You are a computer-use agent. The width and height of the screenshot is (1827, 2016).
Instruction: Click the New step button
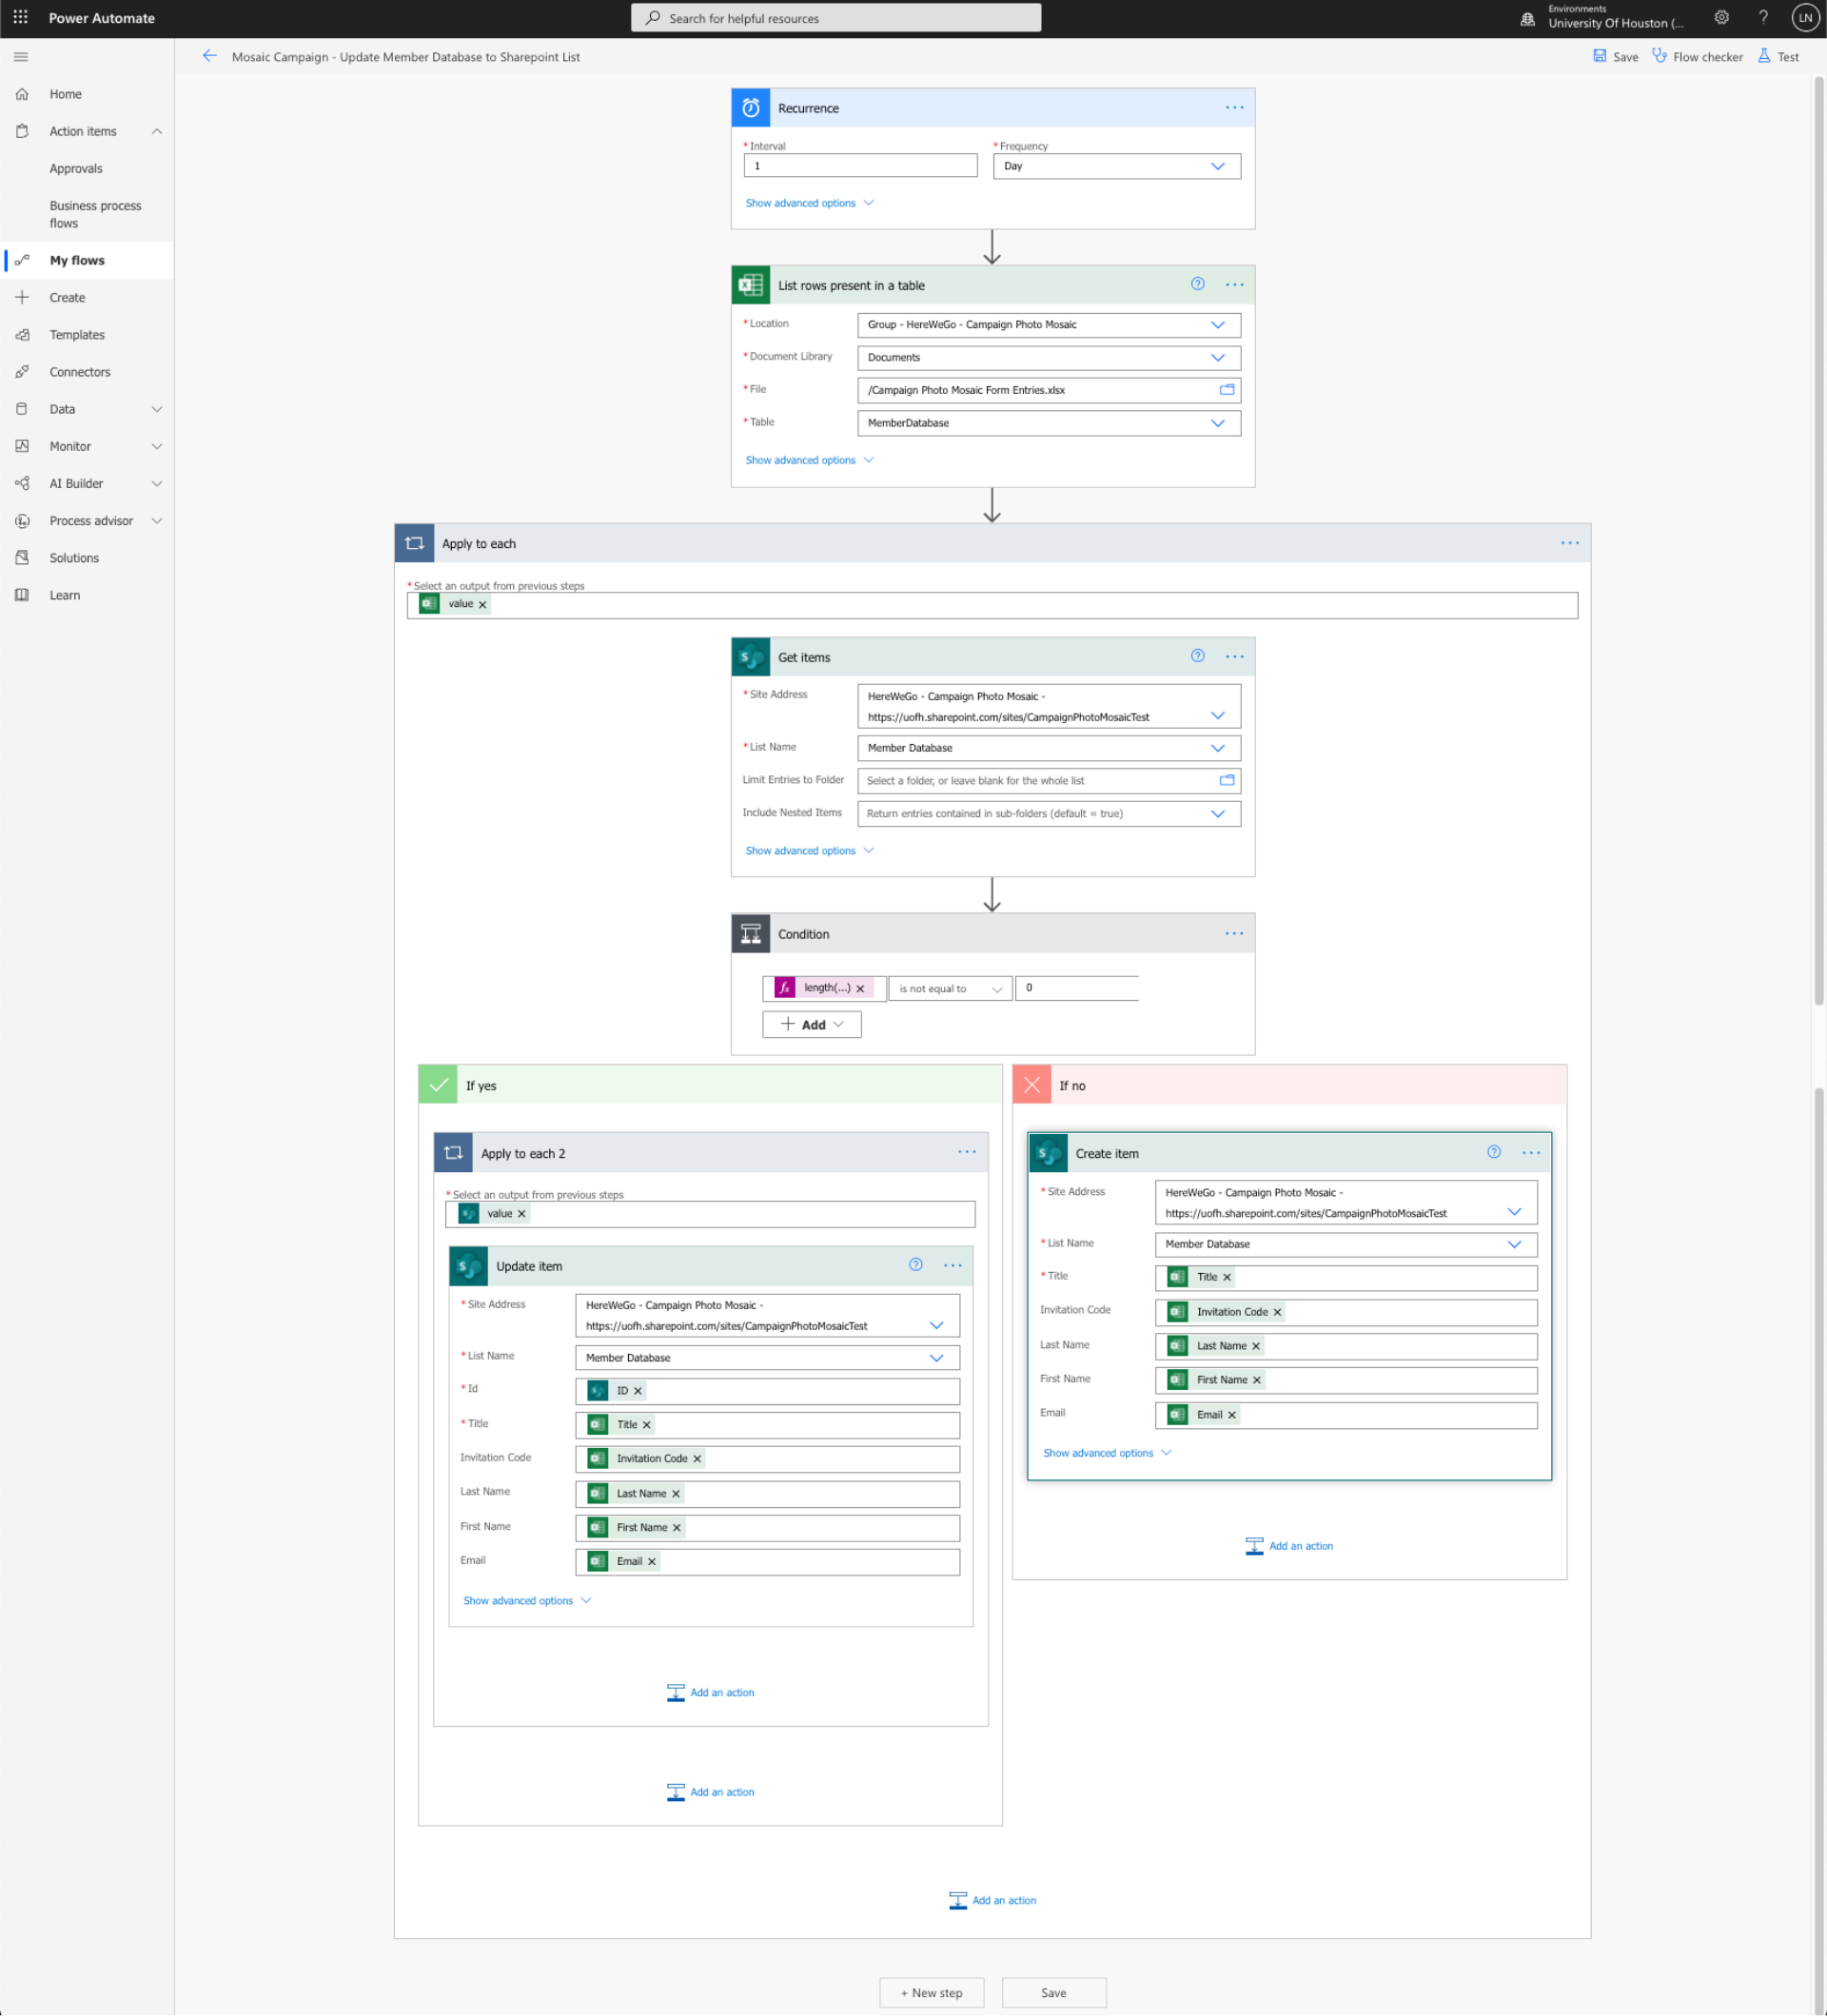931,1992
